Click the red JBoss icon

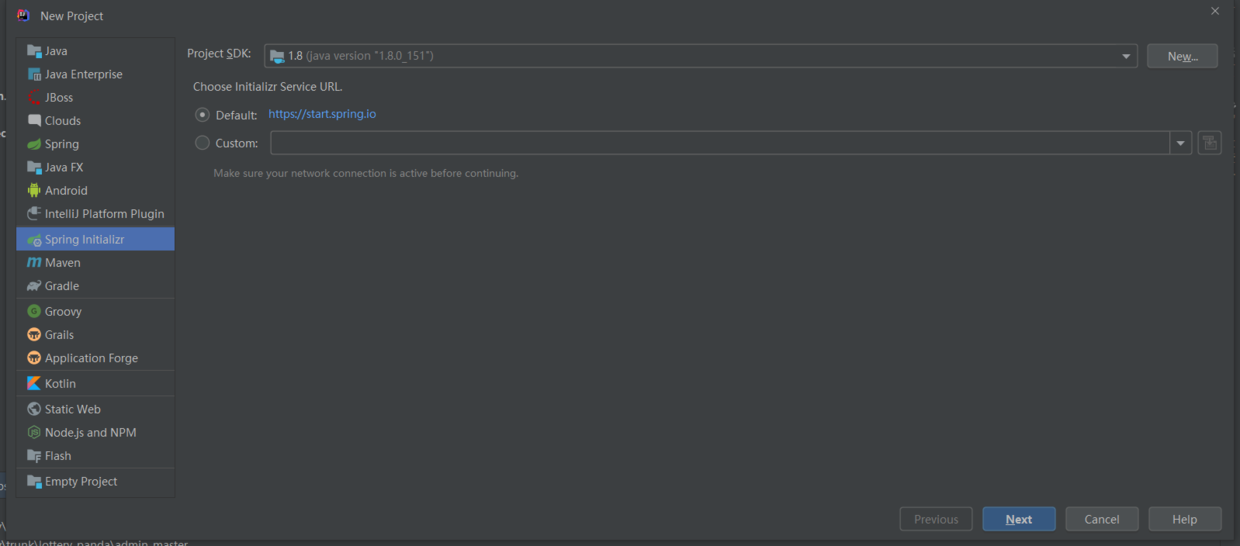(x=34, y=97)
